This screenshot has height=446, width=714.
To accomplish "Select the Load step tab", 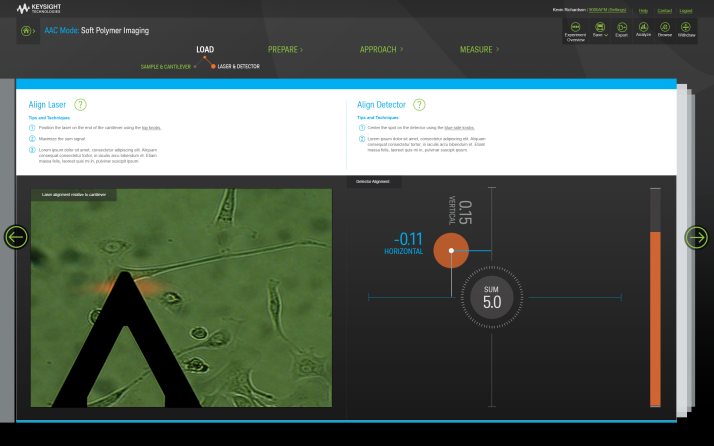I will [205, 49].
